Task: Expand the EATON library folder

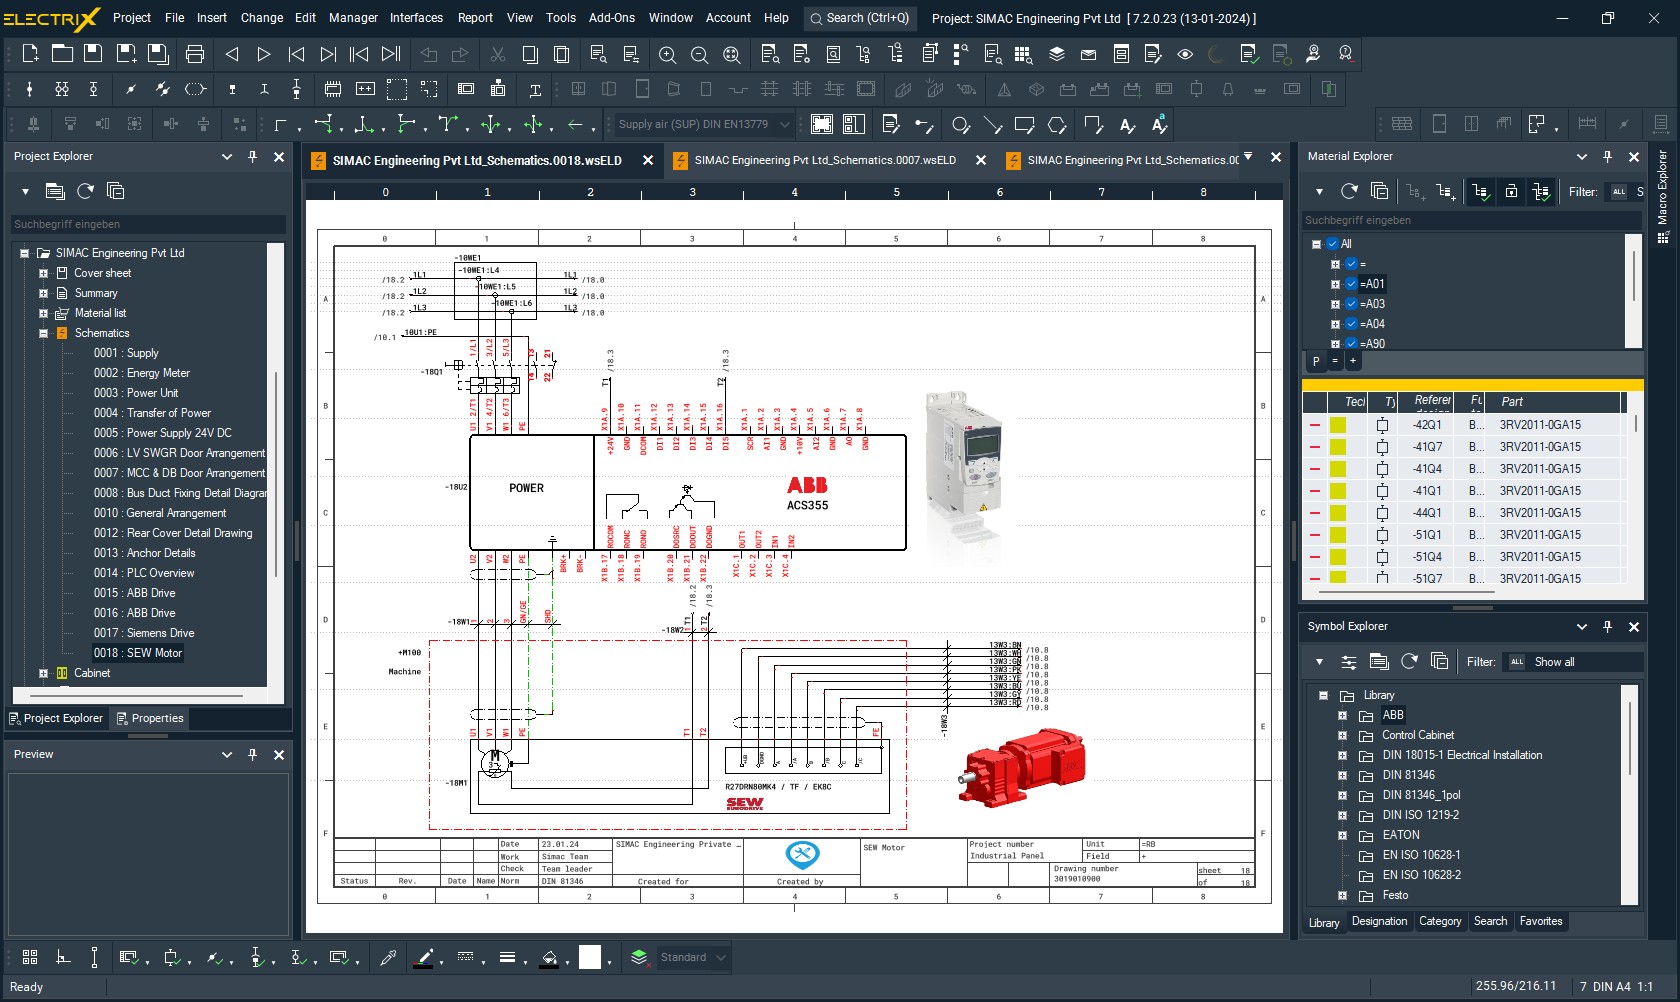Action: tap(1342, 835)
